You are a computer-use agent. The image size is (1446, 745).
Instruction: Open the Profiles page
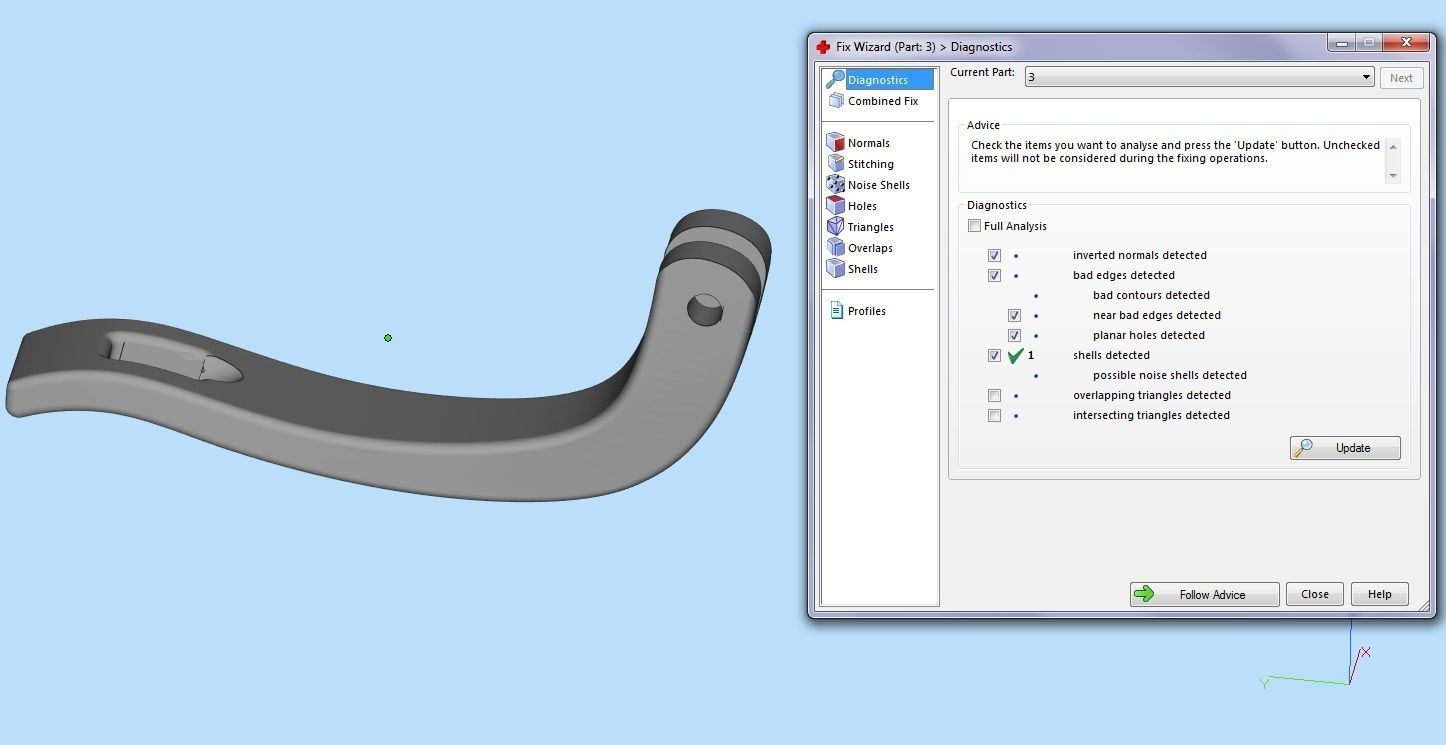pos(867,311)
